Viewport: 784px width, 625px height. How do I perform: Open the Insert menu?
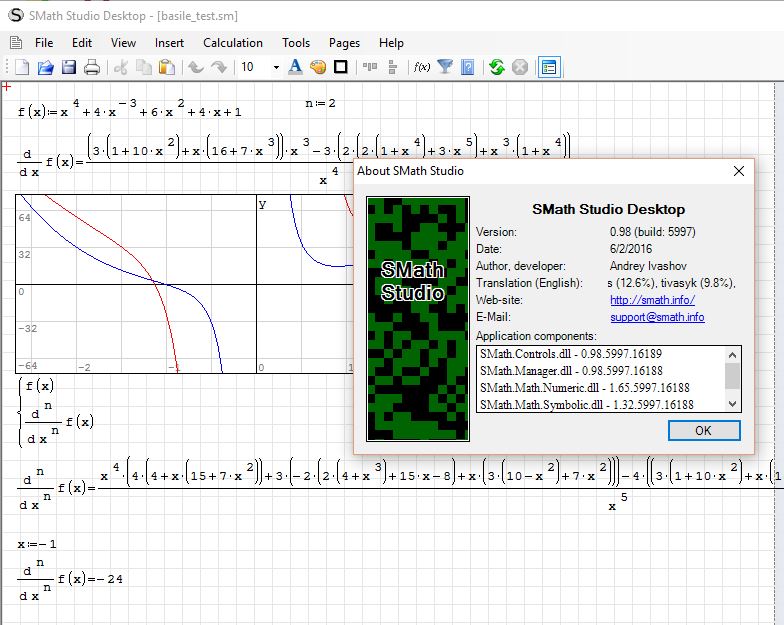[169, 43]
